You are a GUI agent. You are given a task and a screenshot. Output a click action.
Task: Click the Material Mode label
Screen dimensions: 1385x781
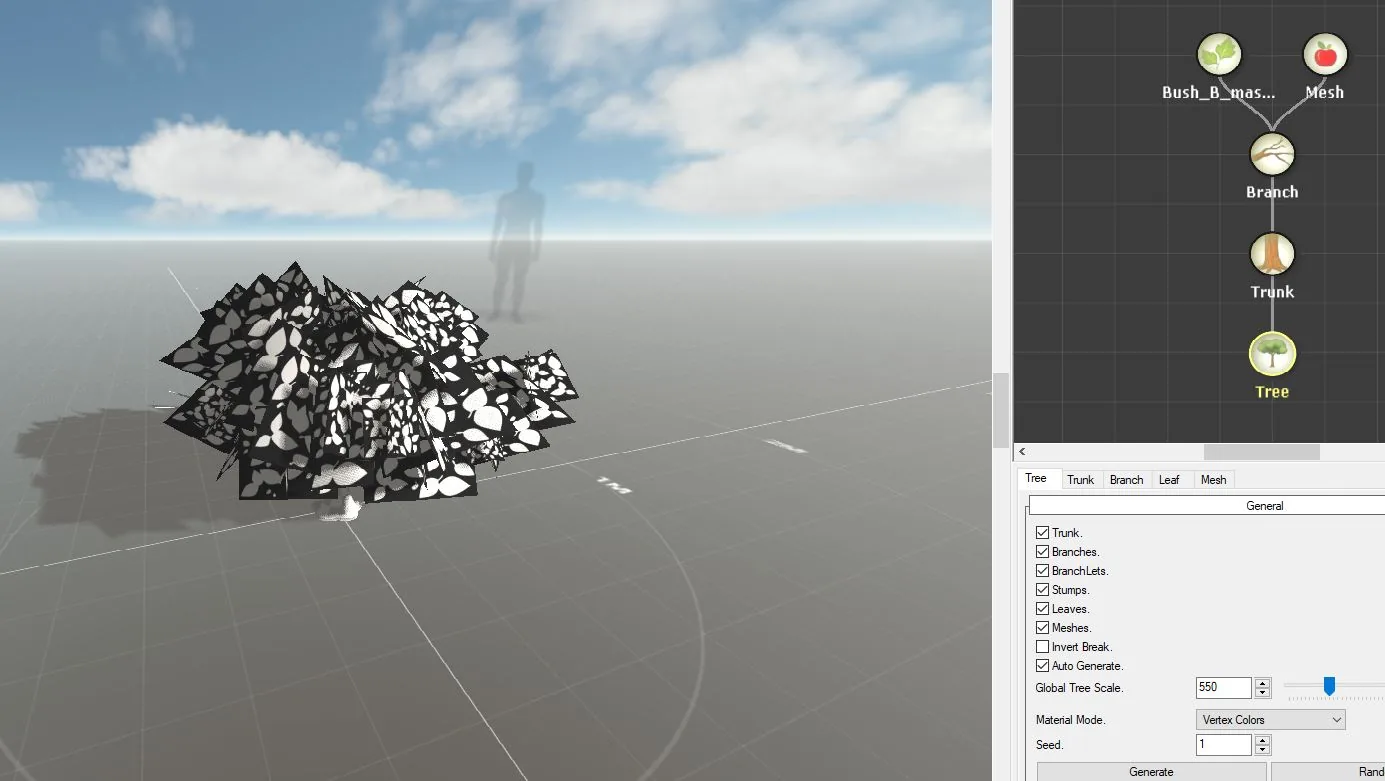click(1070, 720)
